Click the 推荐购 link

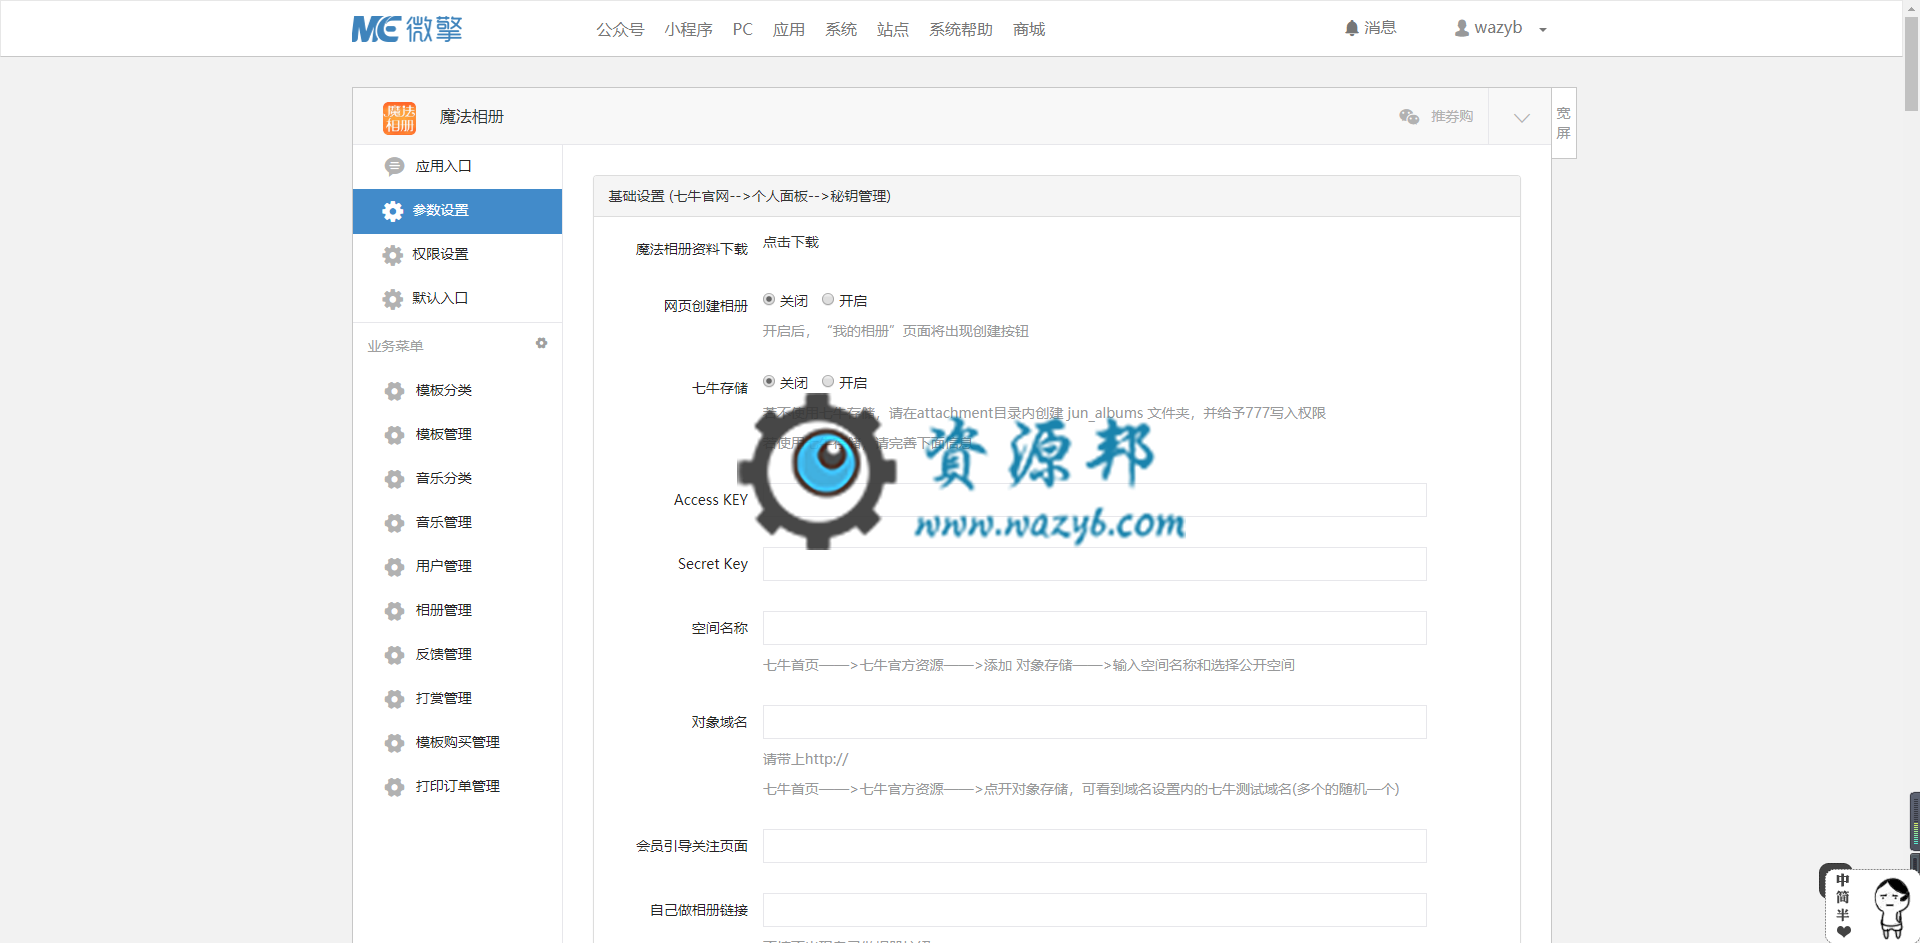[x=1452, y=117]
